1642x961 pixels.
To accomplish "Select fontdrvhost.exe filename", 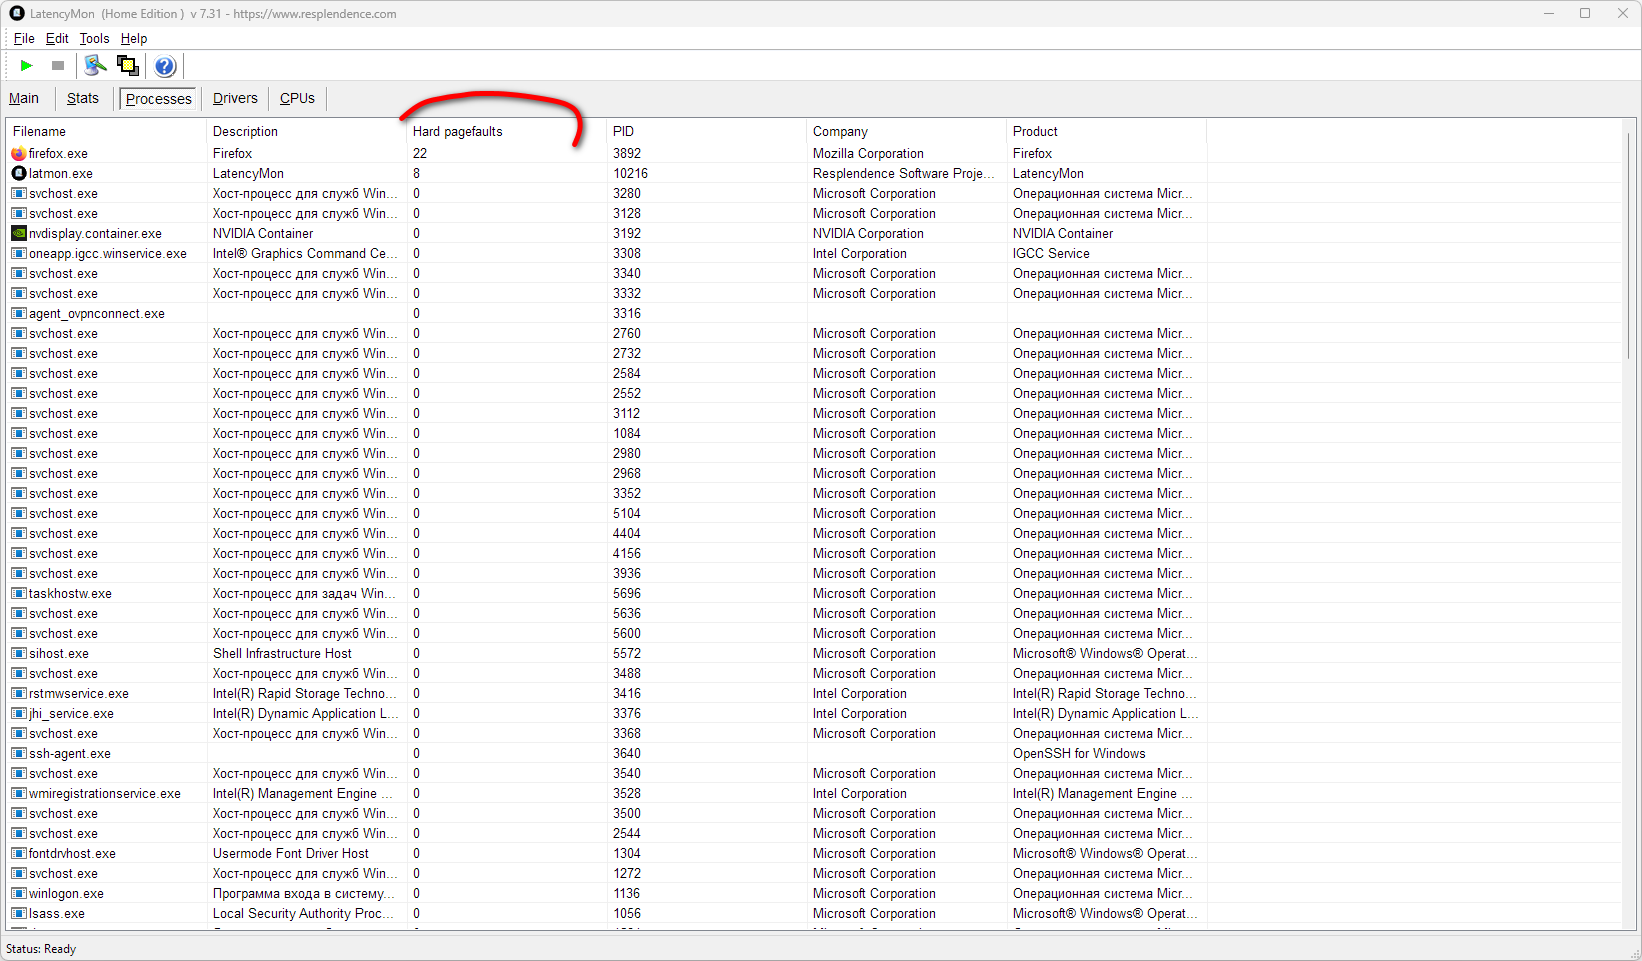I will tap(72, 854).
